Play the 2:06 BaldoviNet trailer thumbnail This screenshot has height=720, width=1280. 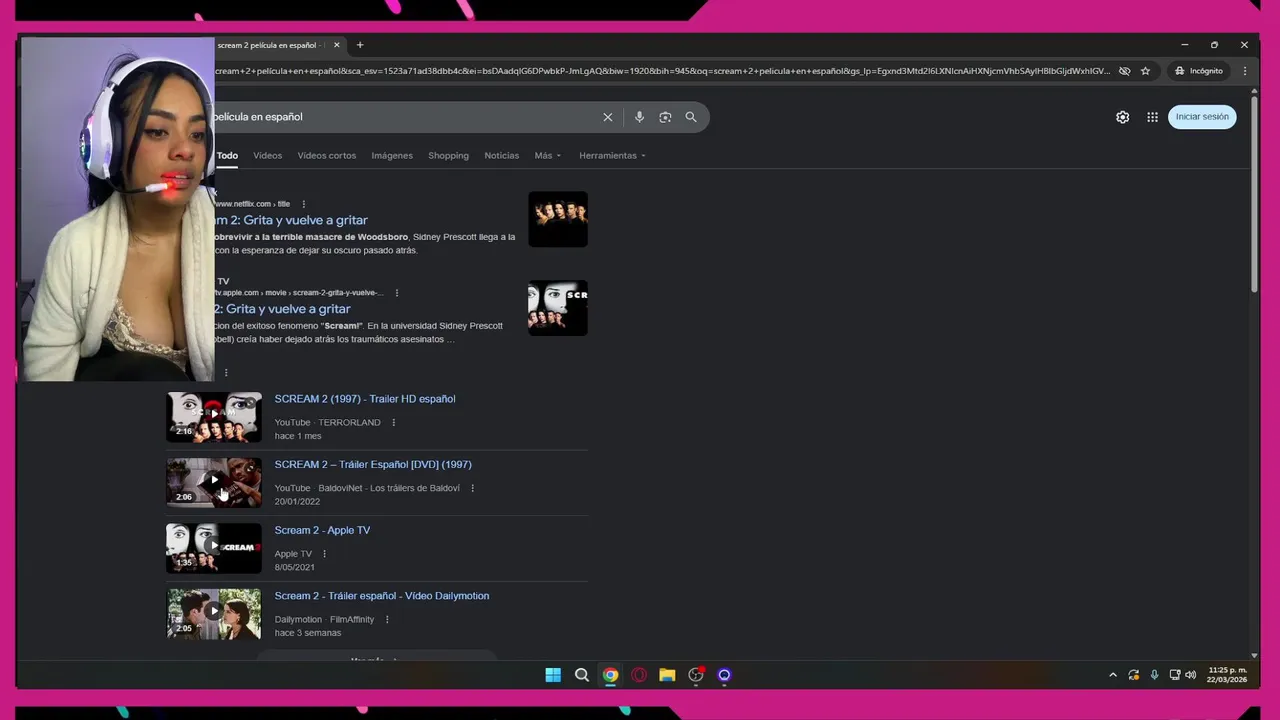pos(214,483)
